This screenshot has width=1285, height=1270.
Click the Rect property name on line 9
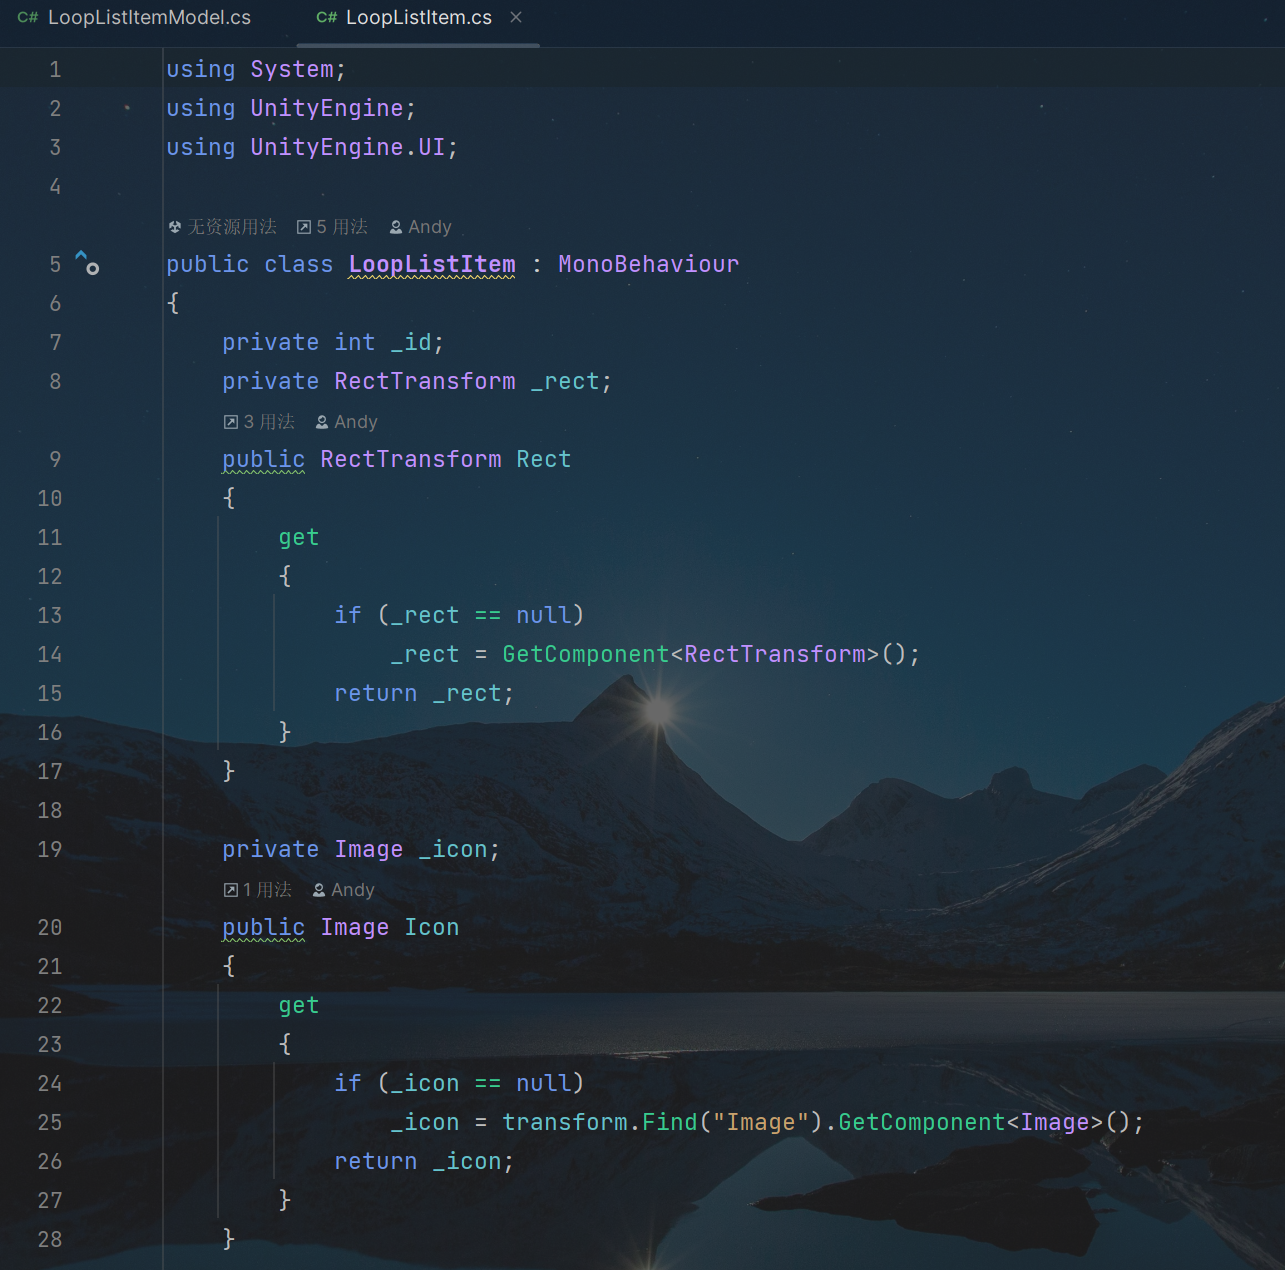point(544,459)
